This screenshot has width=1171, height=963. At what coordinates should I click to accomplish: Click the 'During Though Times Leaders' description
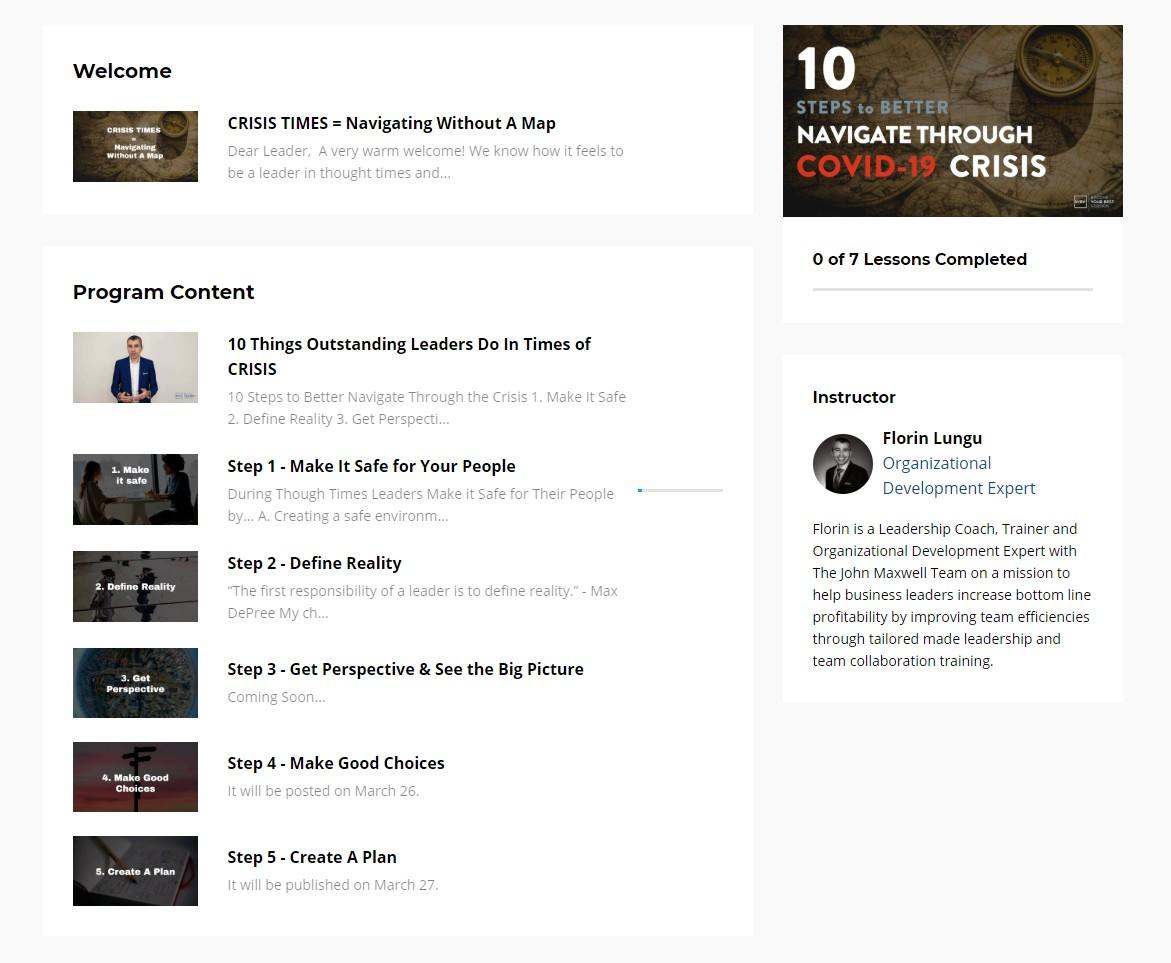click(420, 505)
